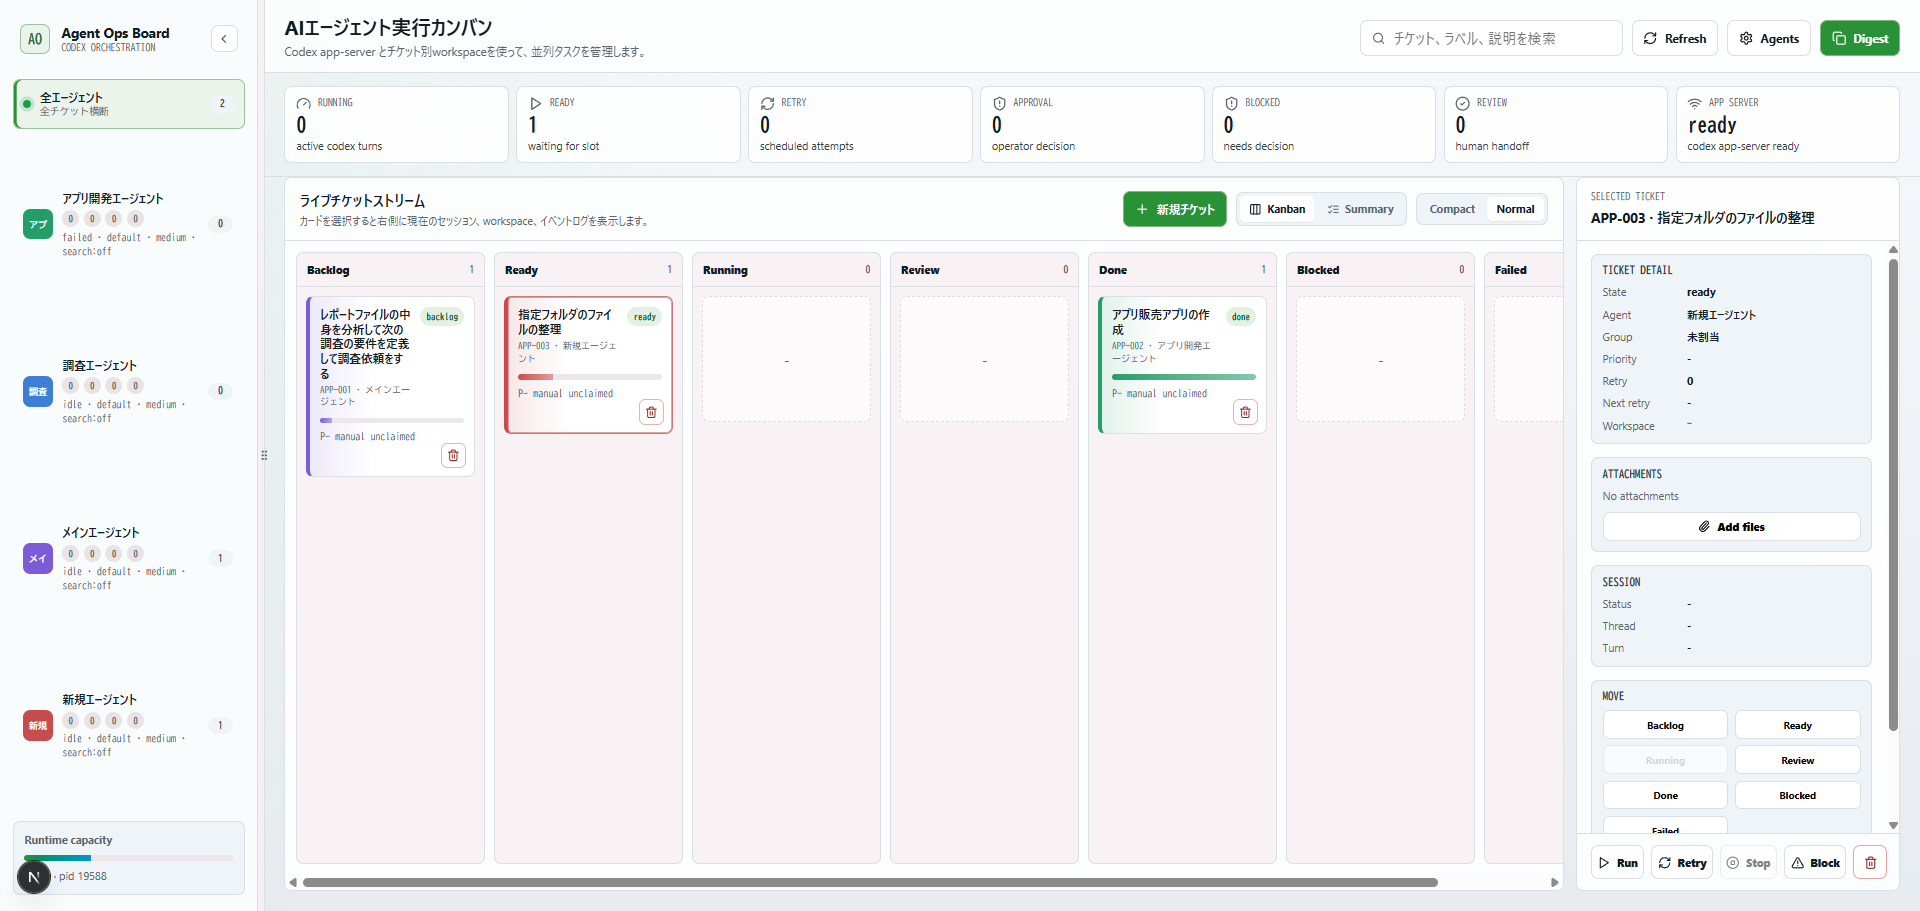1920x911 pixels.
Task: Collapse the sidebar with the chevron button
Action: [x=224, y=39]
